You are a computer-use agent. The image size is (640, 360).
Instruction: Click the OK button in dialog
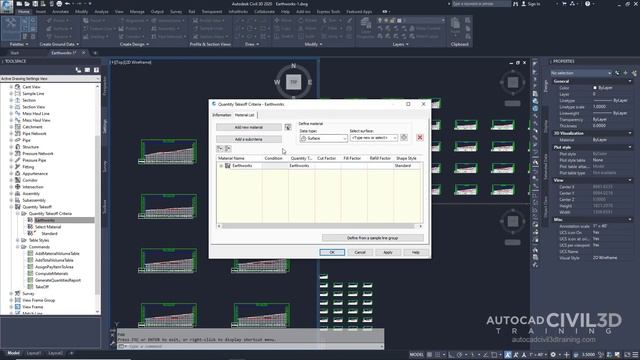point(332,252)
